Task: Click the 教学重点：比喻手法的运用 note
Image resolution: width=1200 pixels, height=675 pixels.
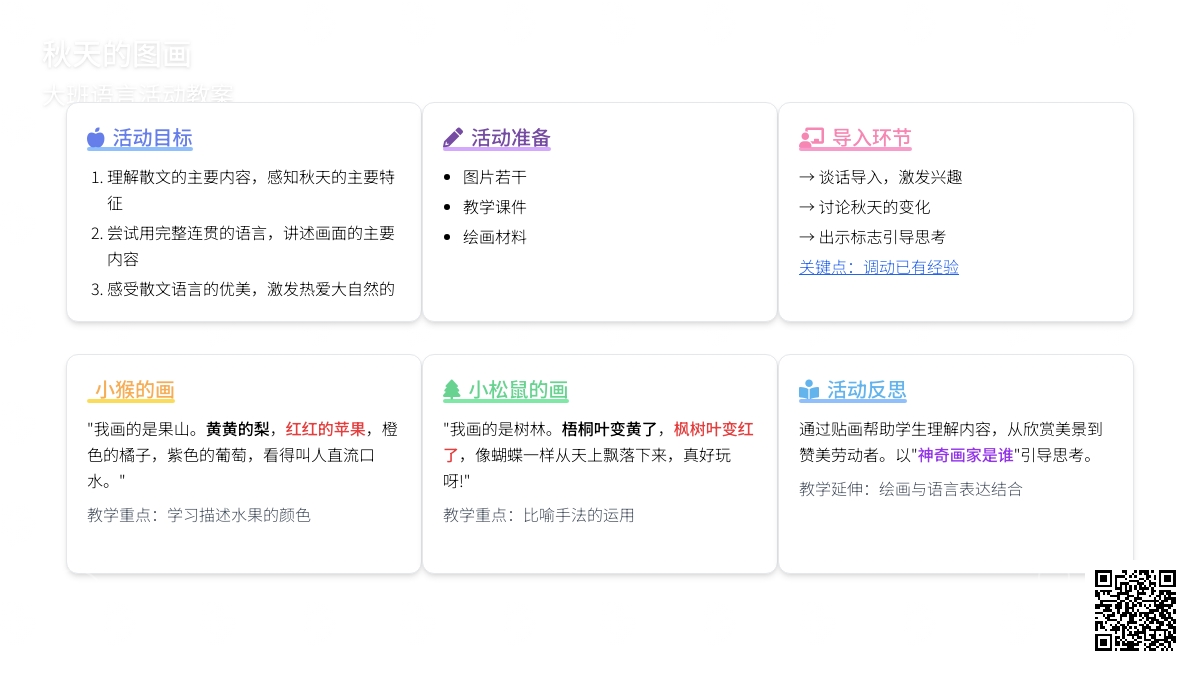Action: pos(538,515)
